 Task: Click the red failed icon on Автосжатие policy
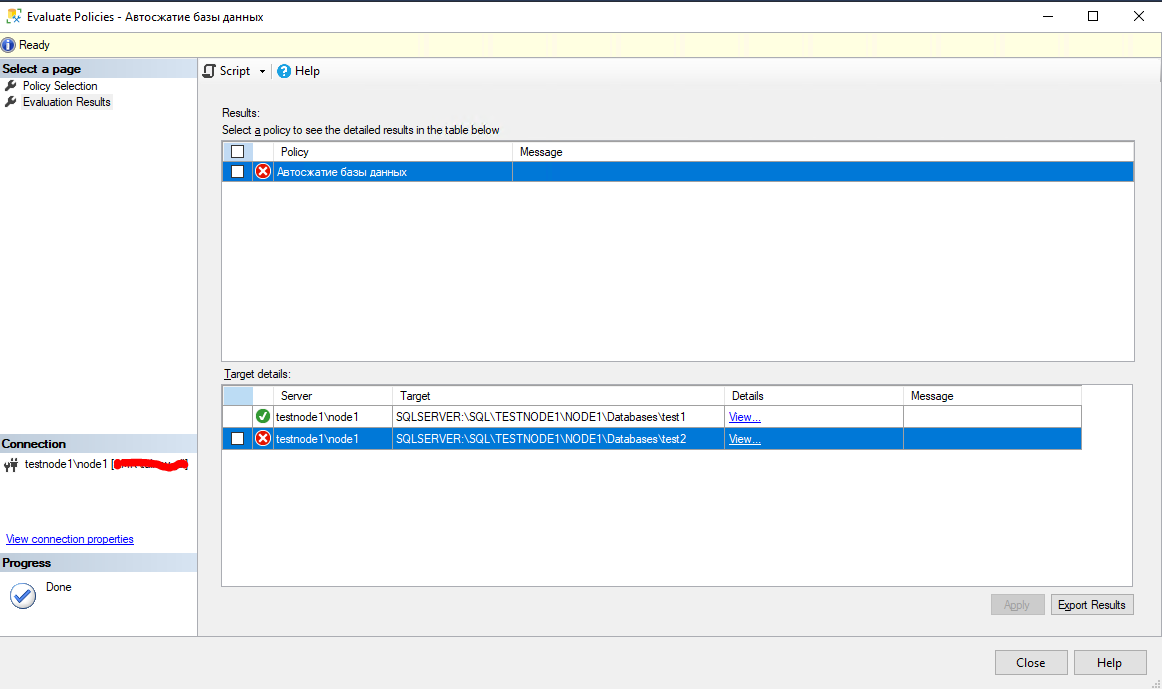263,171
